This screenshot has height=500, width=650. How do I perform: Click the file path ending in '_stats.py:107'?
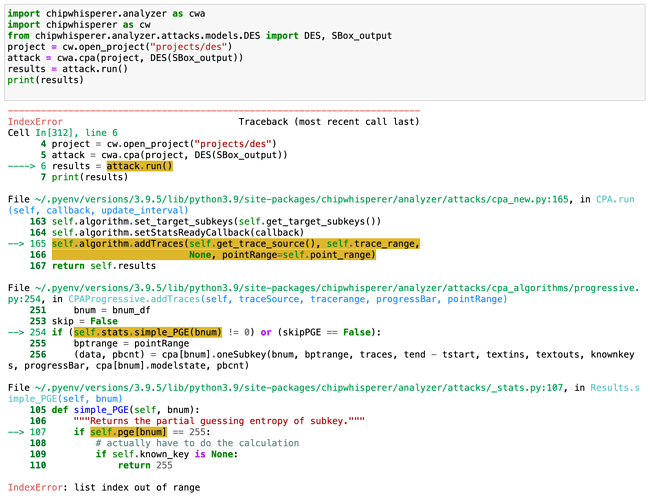298,388
